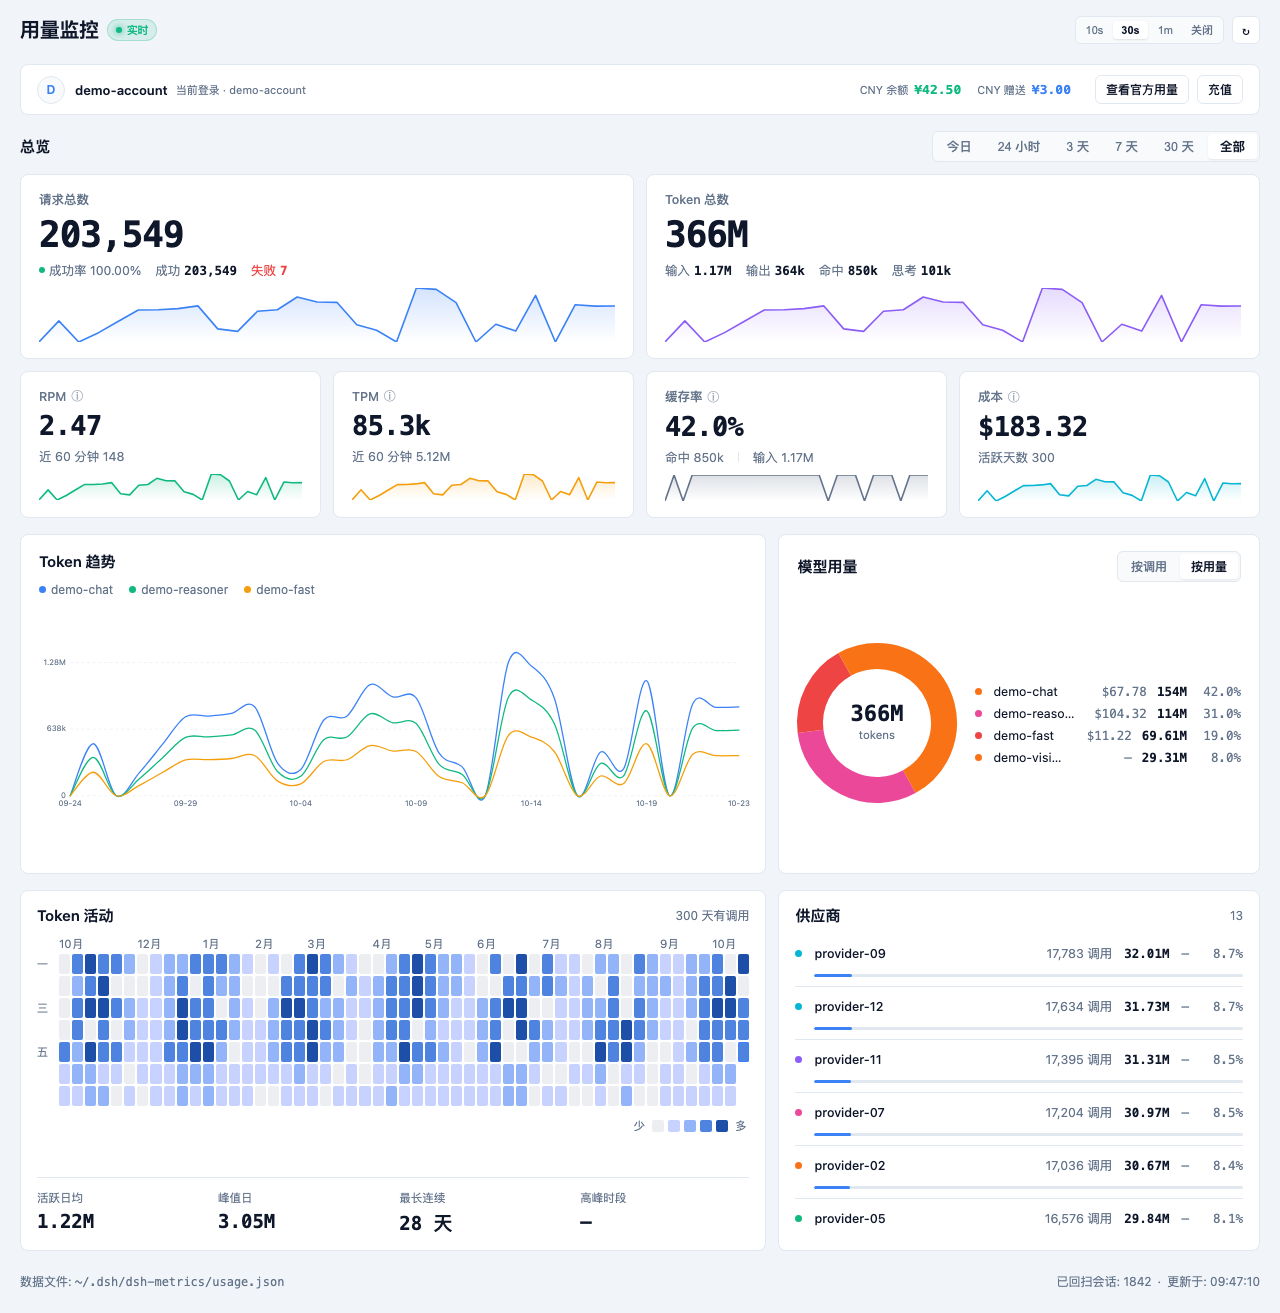Click the 请求总数 203,549 card
The height and width of the screenshot is (1313, 1280).
point(327,266)
